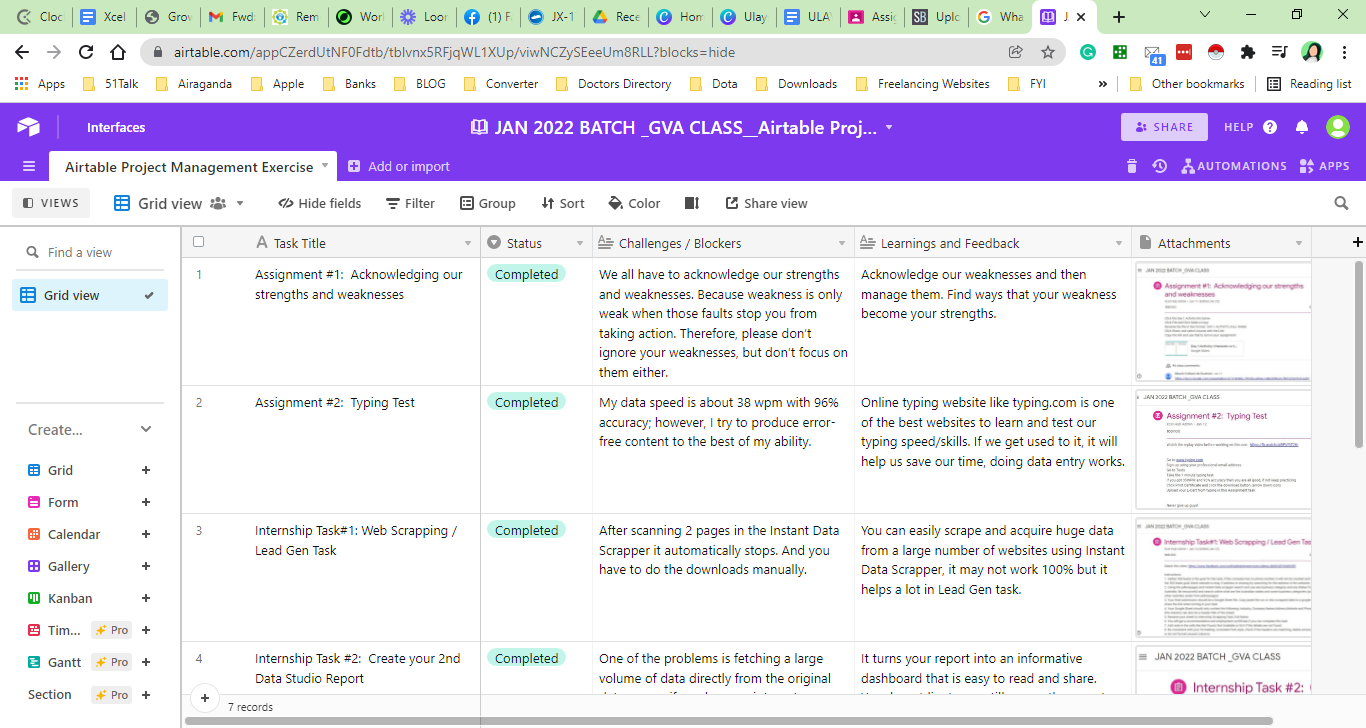Viewport: 1366px width, 728px height.
Task: Click the Find a view search field
Action: tap(90, 253)
